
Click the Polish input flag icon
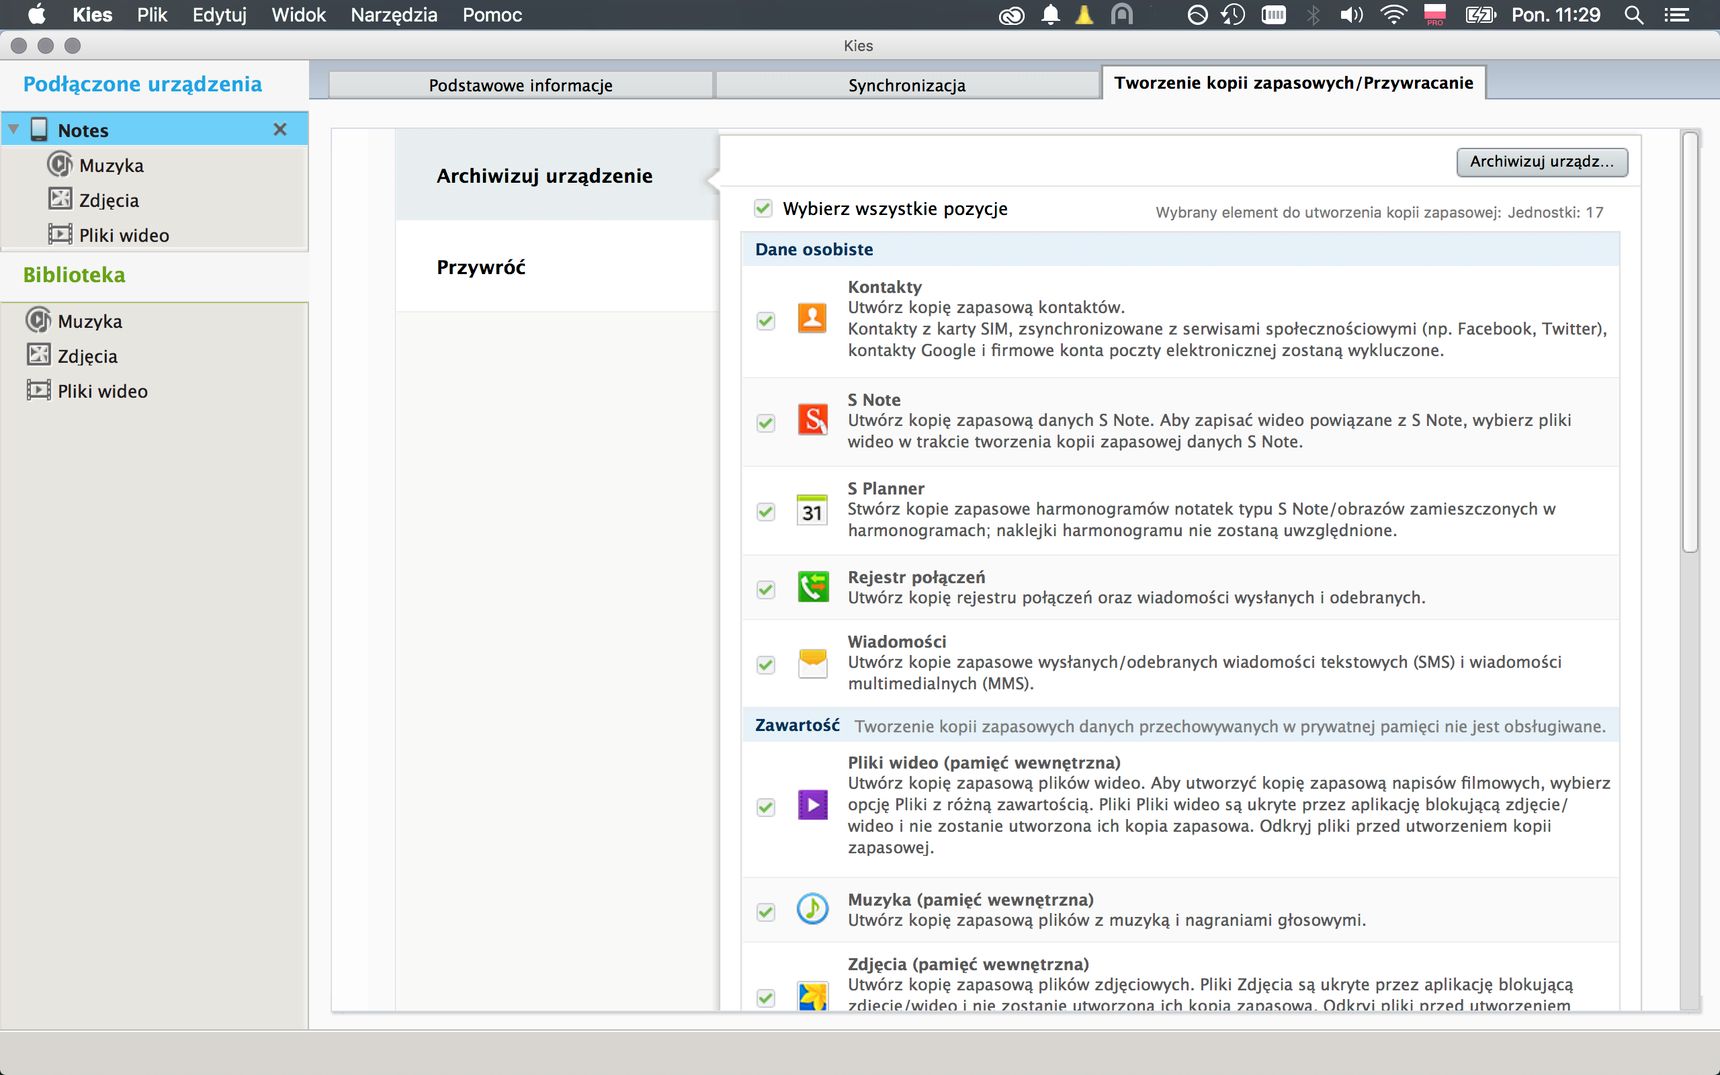tap(1435, 15)
